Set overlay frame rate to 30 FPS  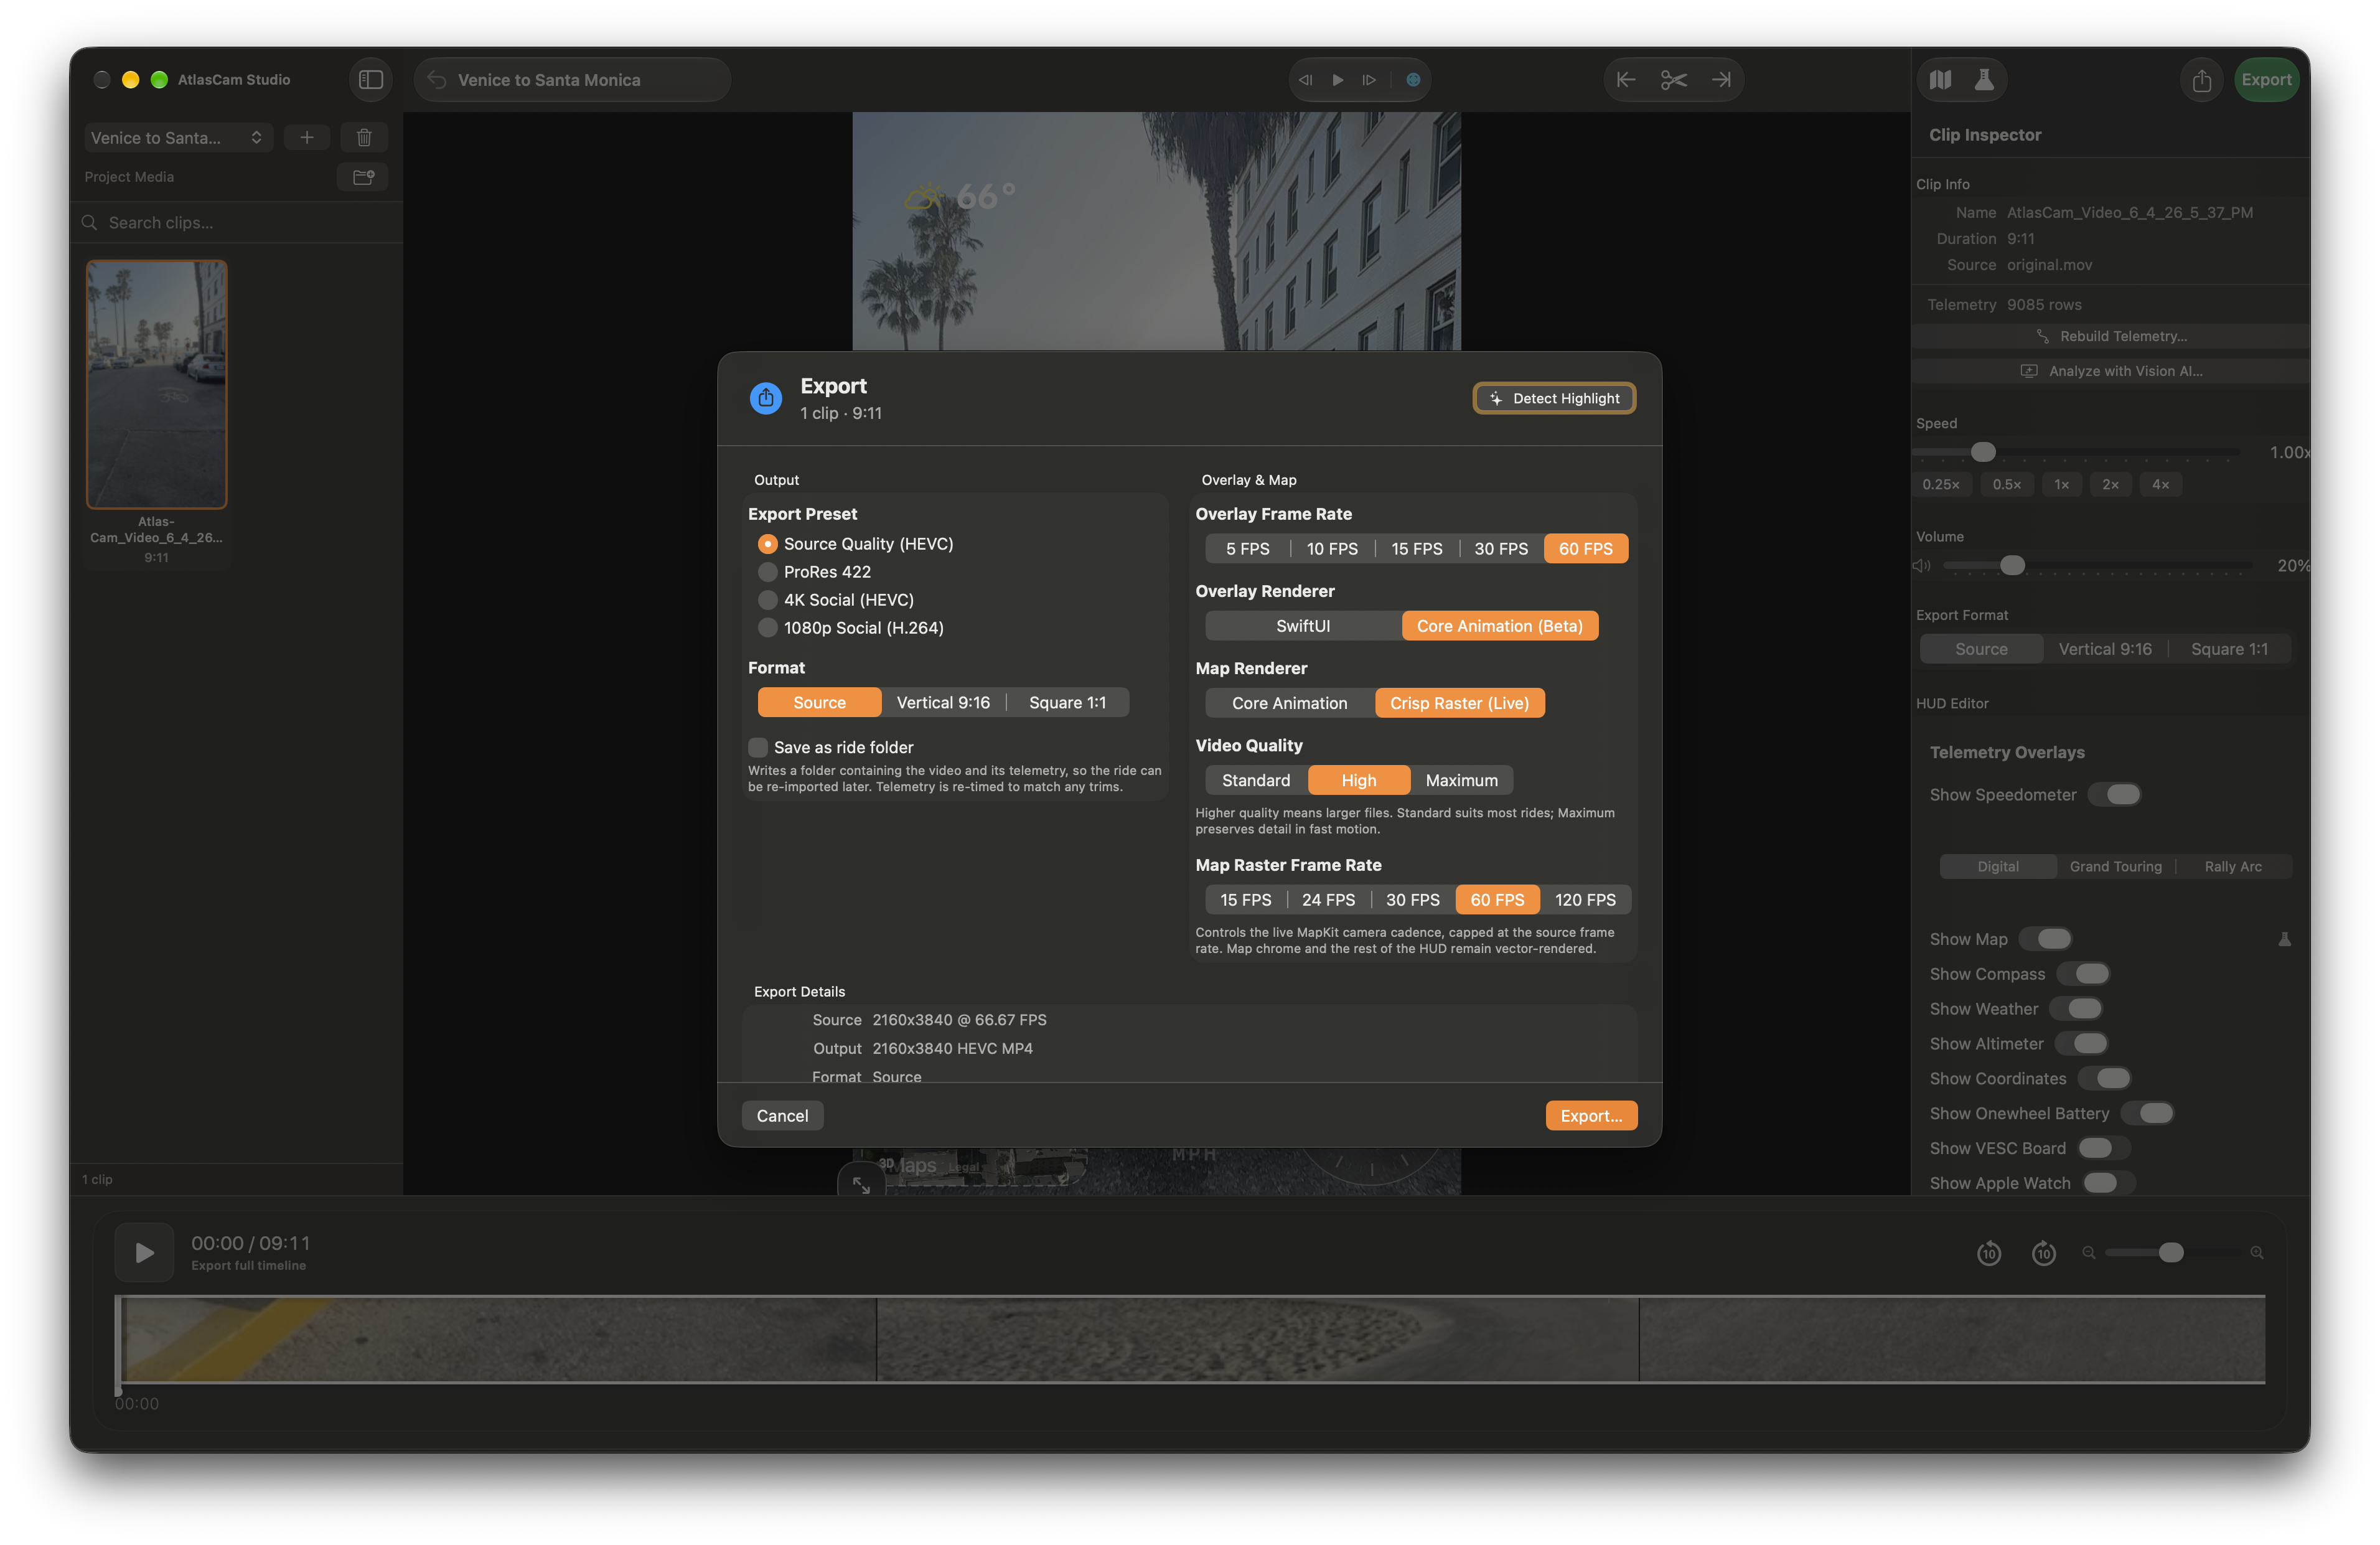[x=1501, y=549]
